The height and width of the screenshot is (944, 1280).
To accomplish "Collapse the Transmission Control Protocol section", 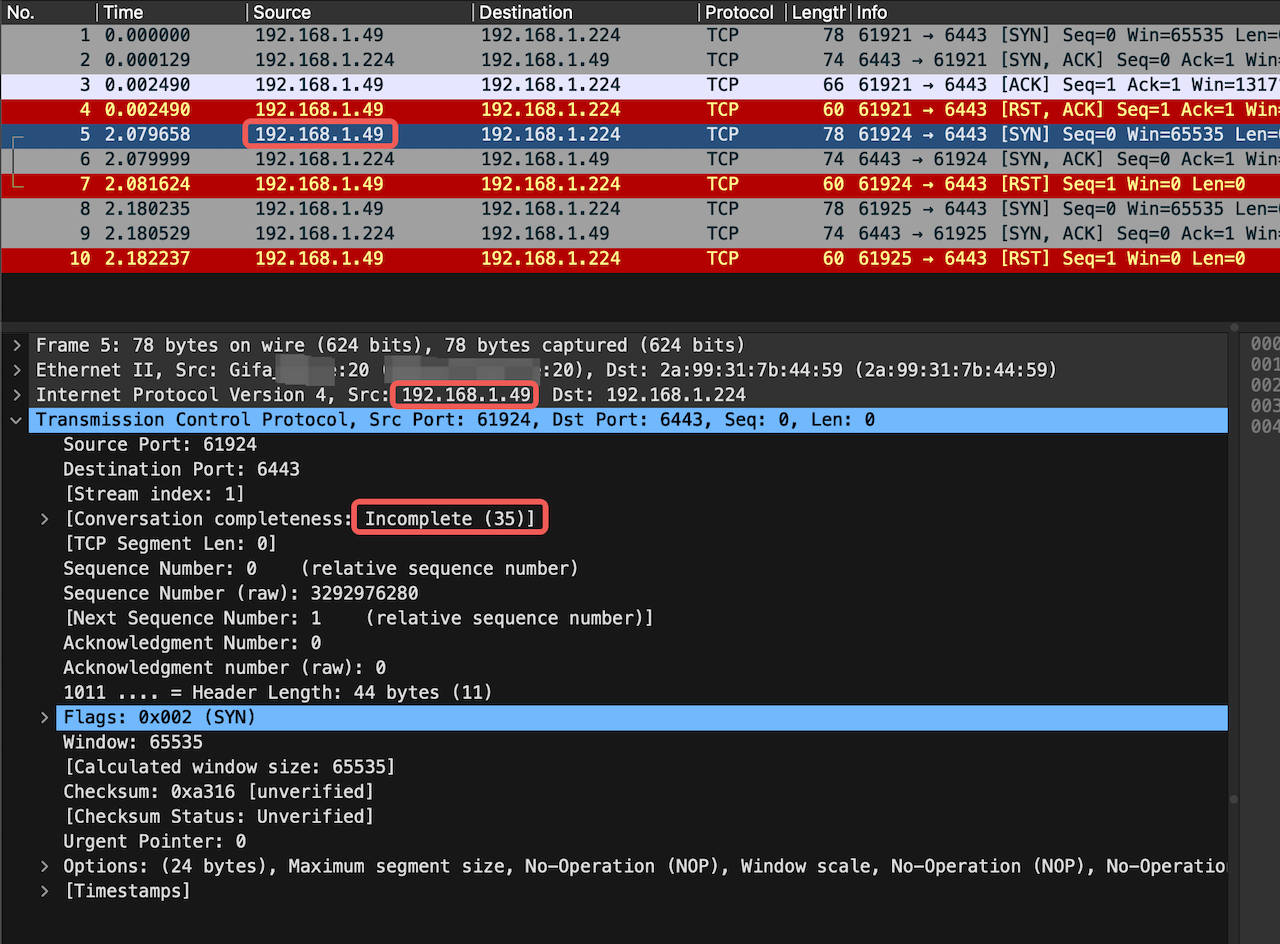I will click(x=17, y=420).
